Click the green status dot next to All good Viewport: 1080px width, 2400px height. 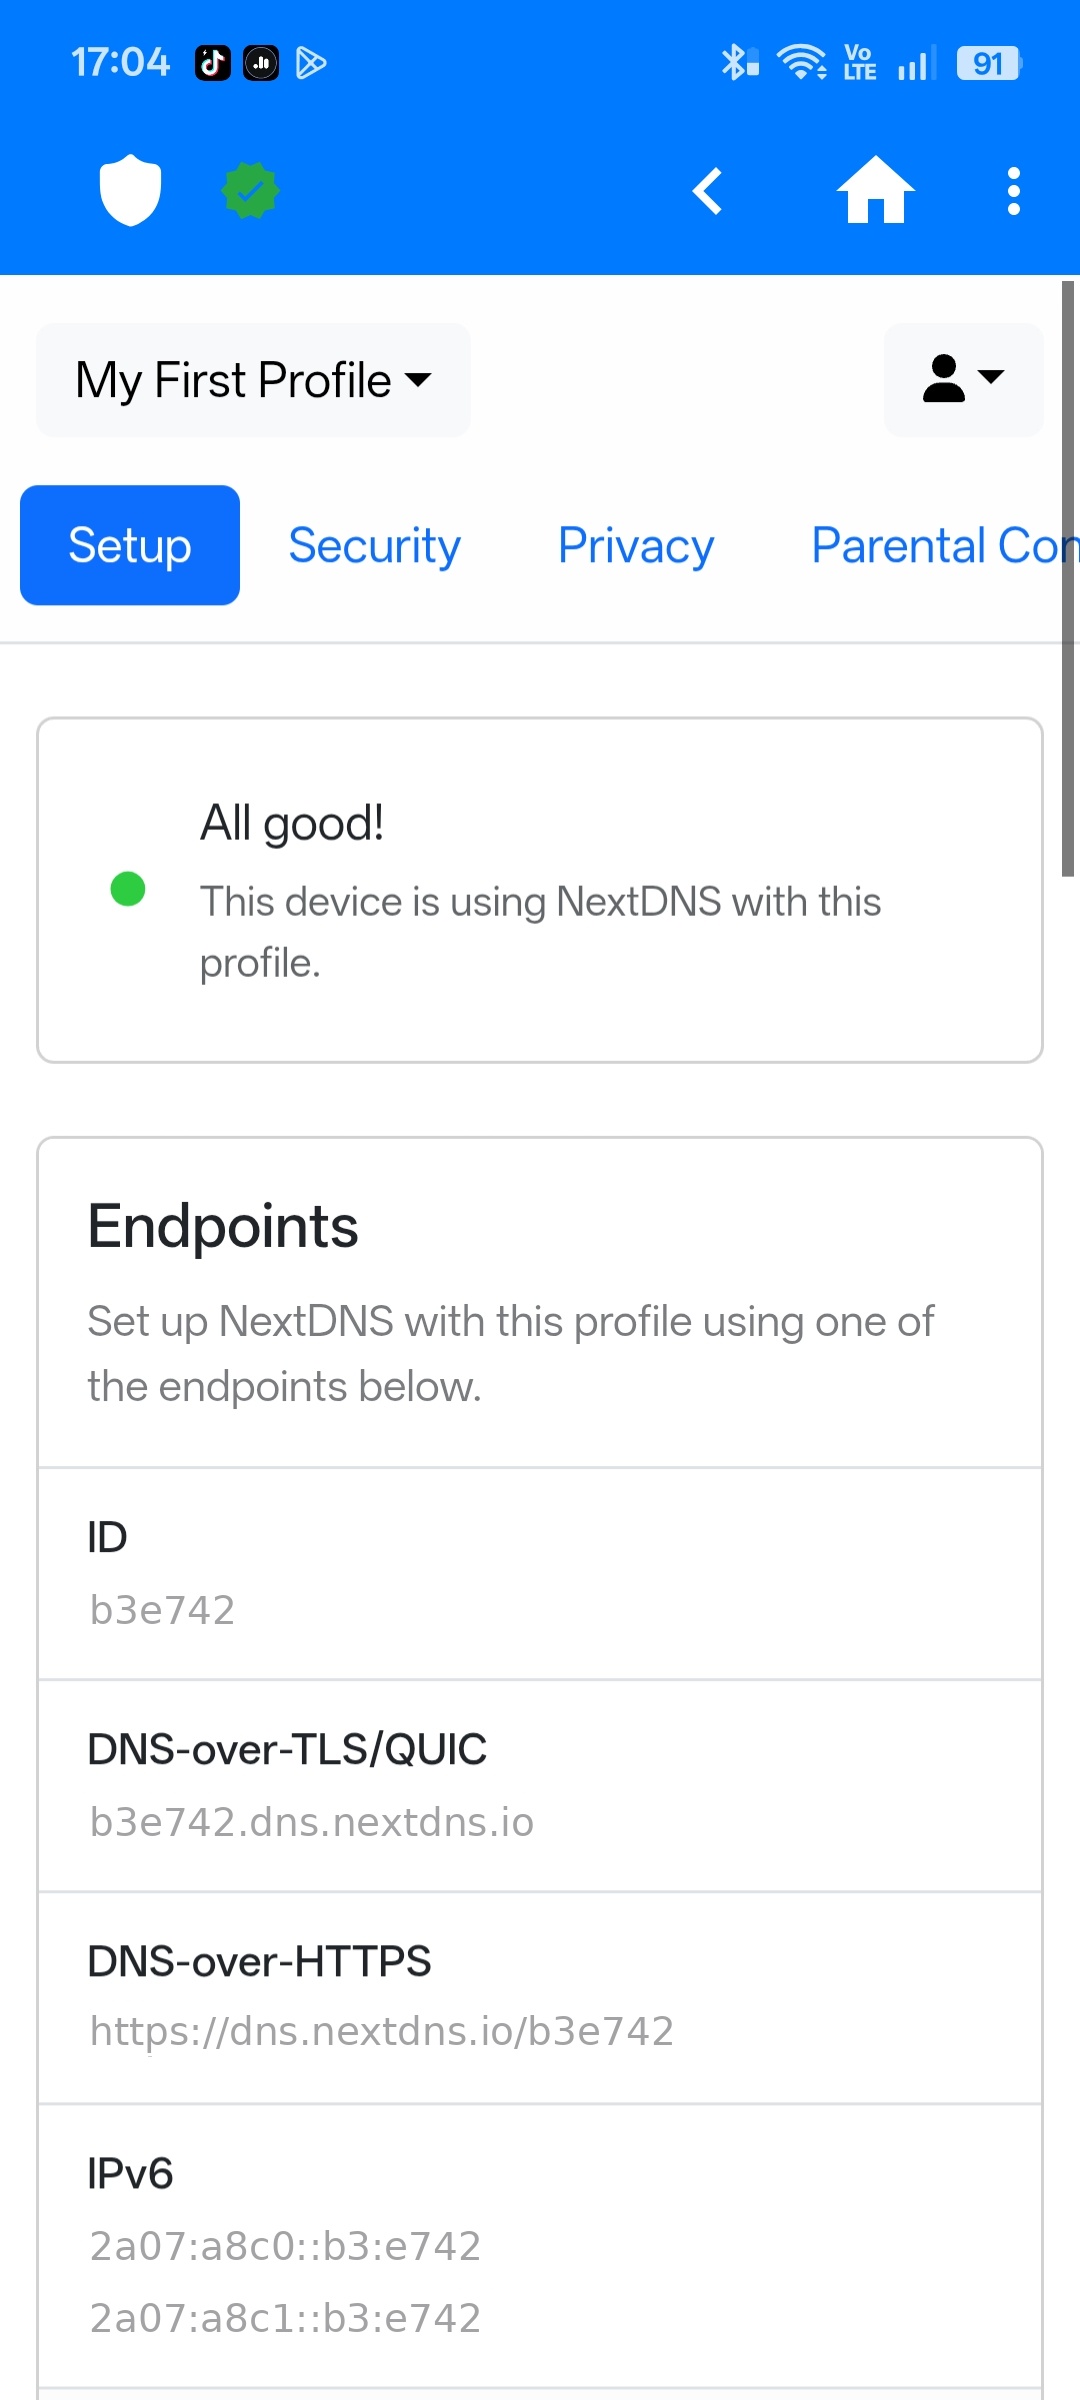click(127, 889)
